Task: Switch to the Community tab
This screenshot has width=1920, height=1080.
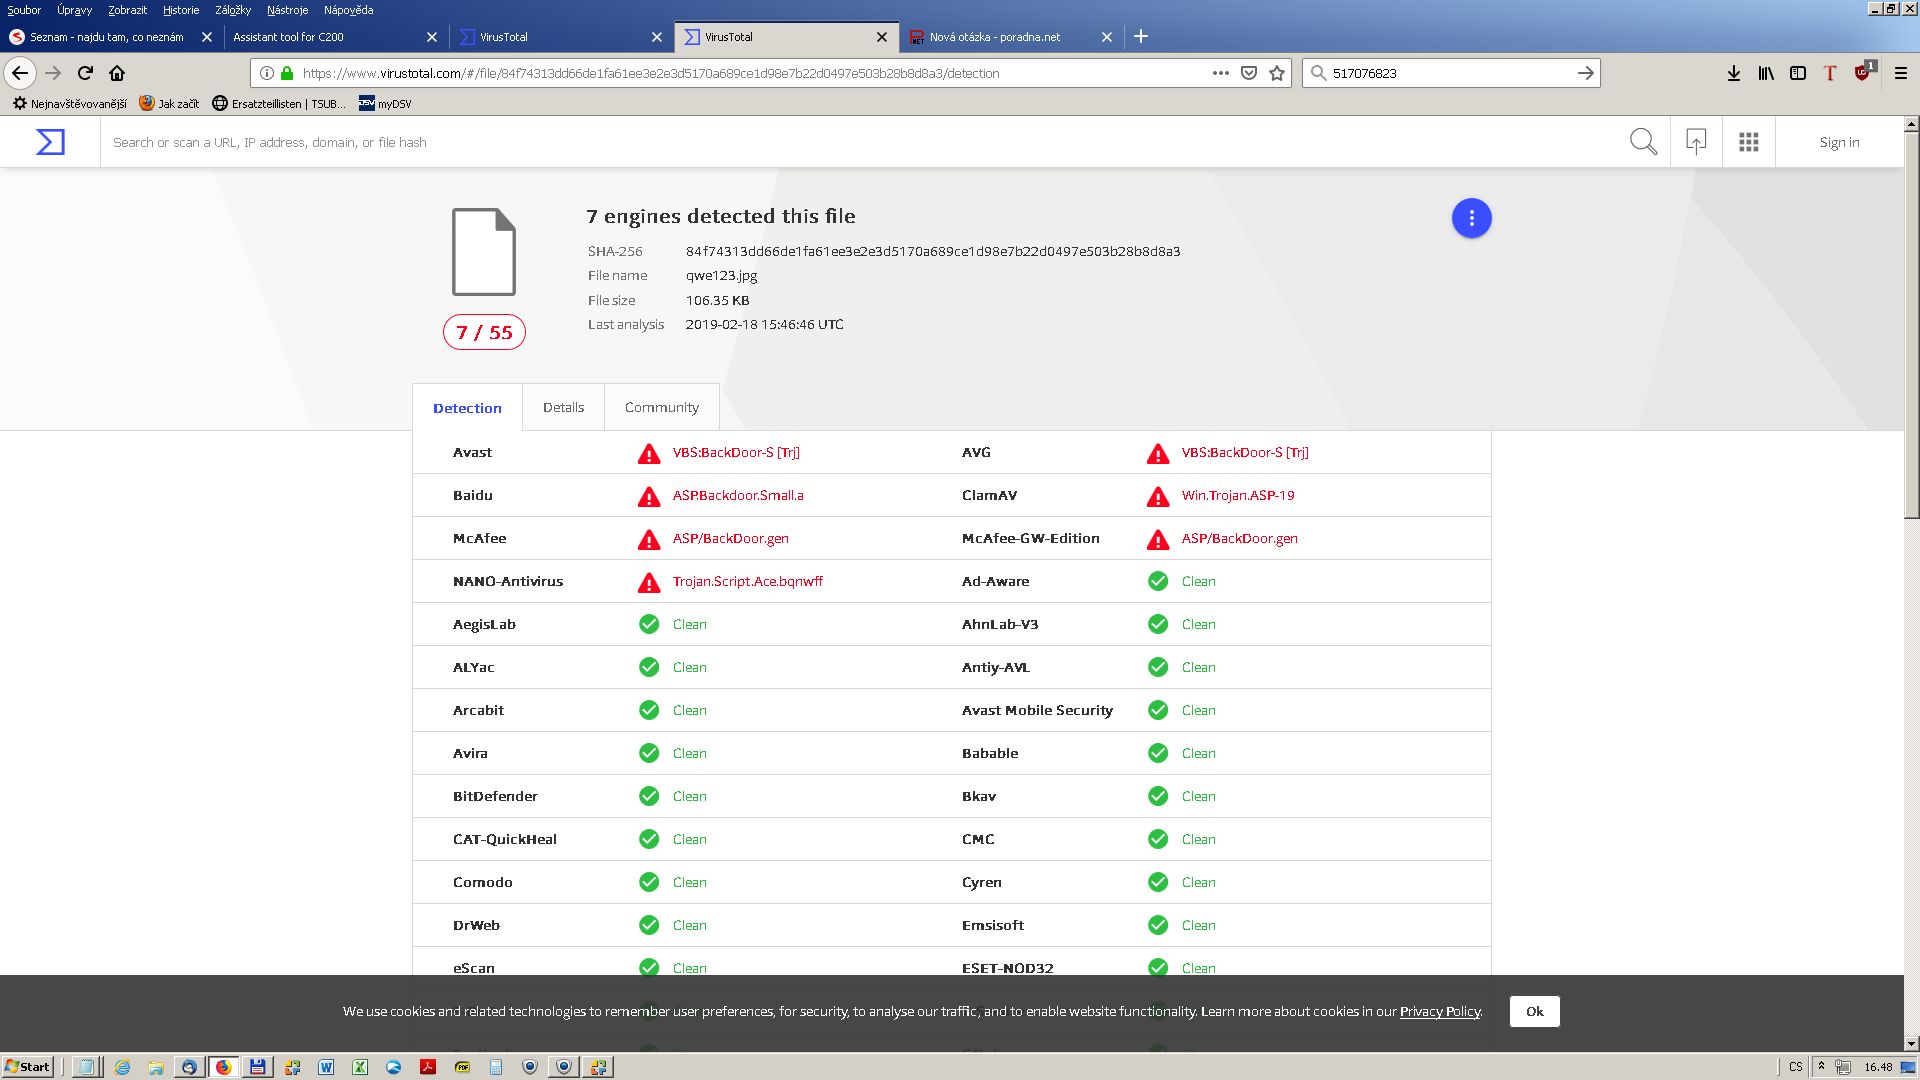Action: pos(661,407)
